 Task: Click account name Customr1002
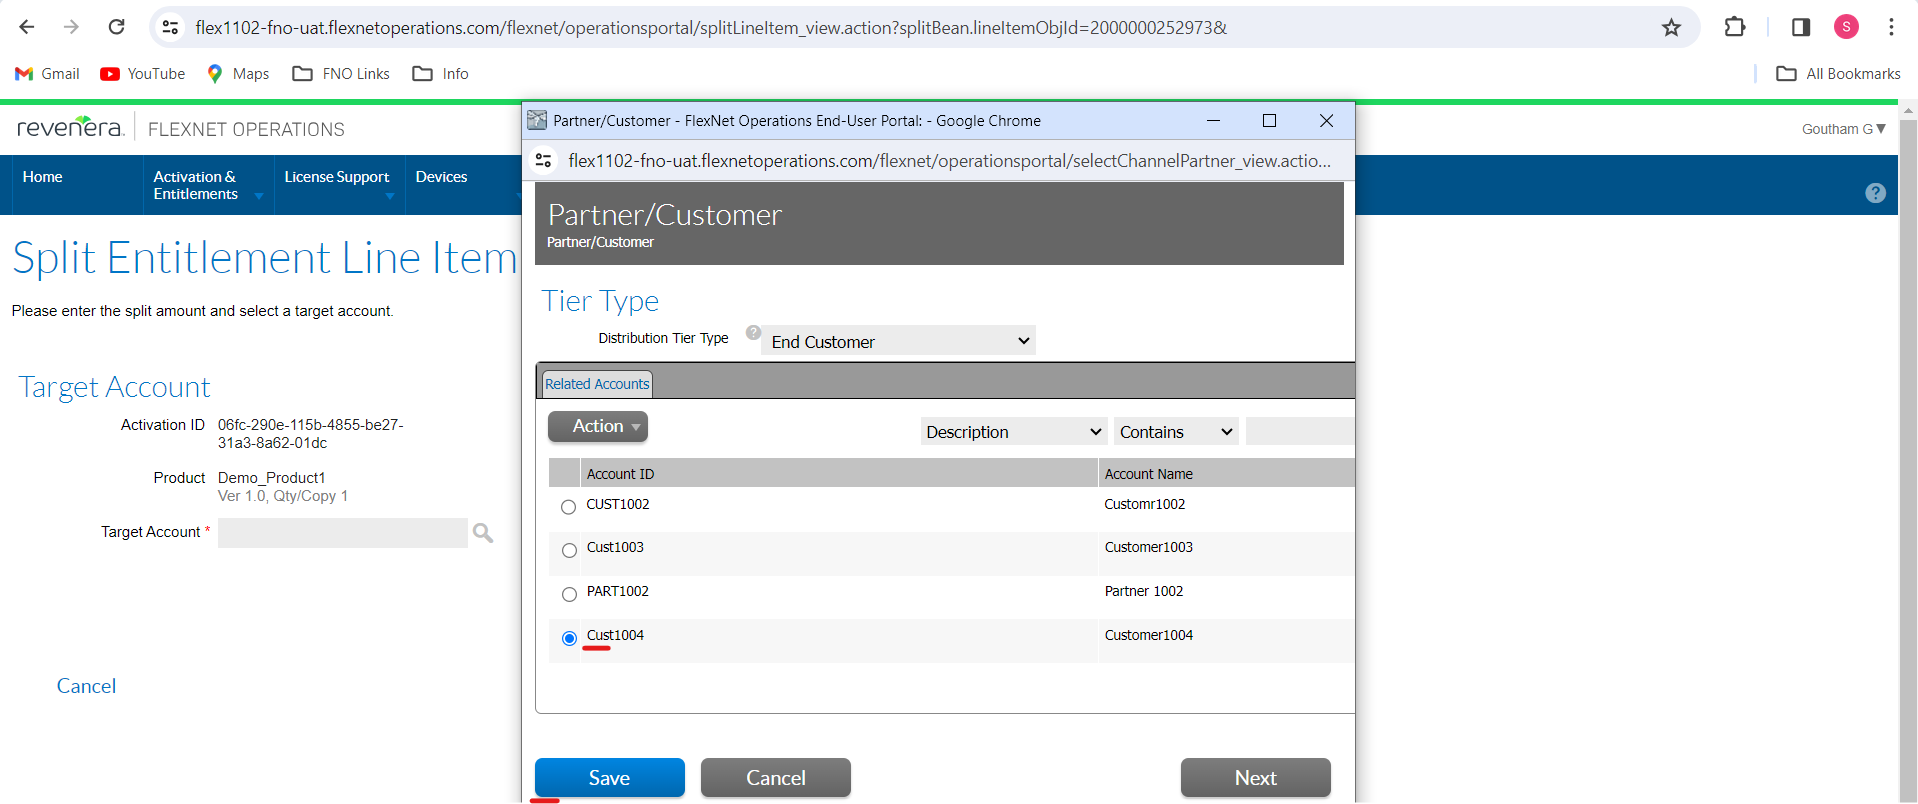(1144, 504)
